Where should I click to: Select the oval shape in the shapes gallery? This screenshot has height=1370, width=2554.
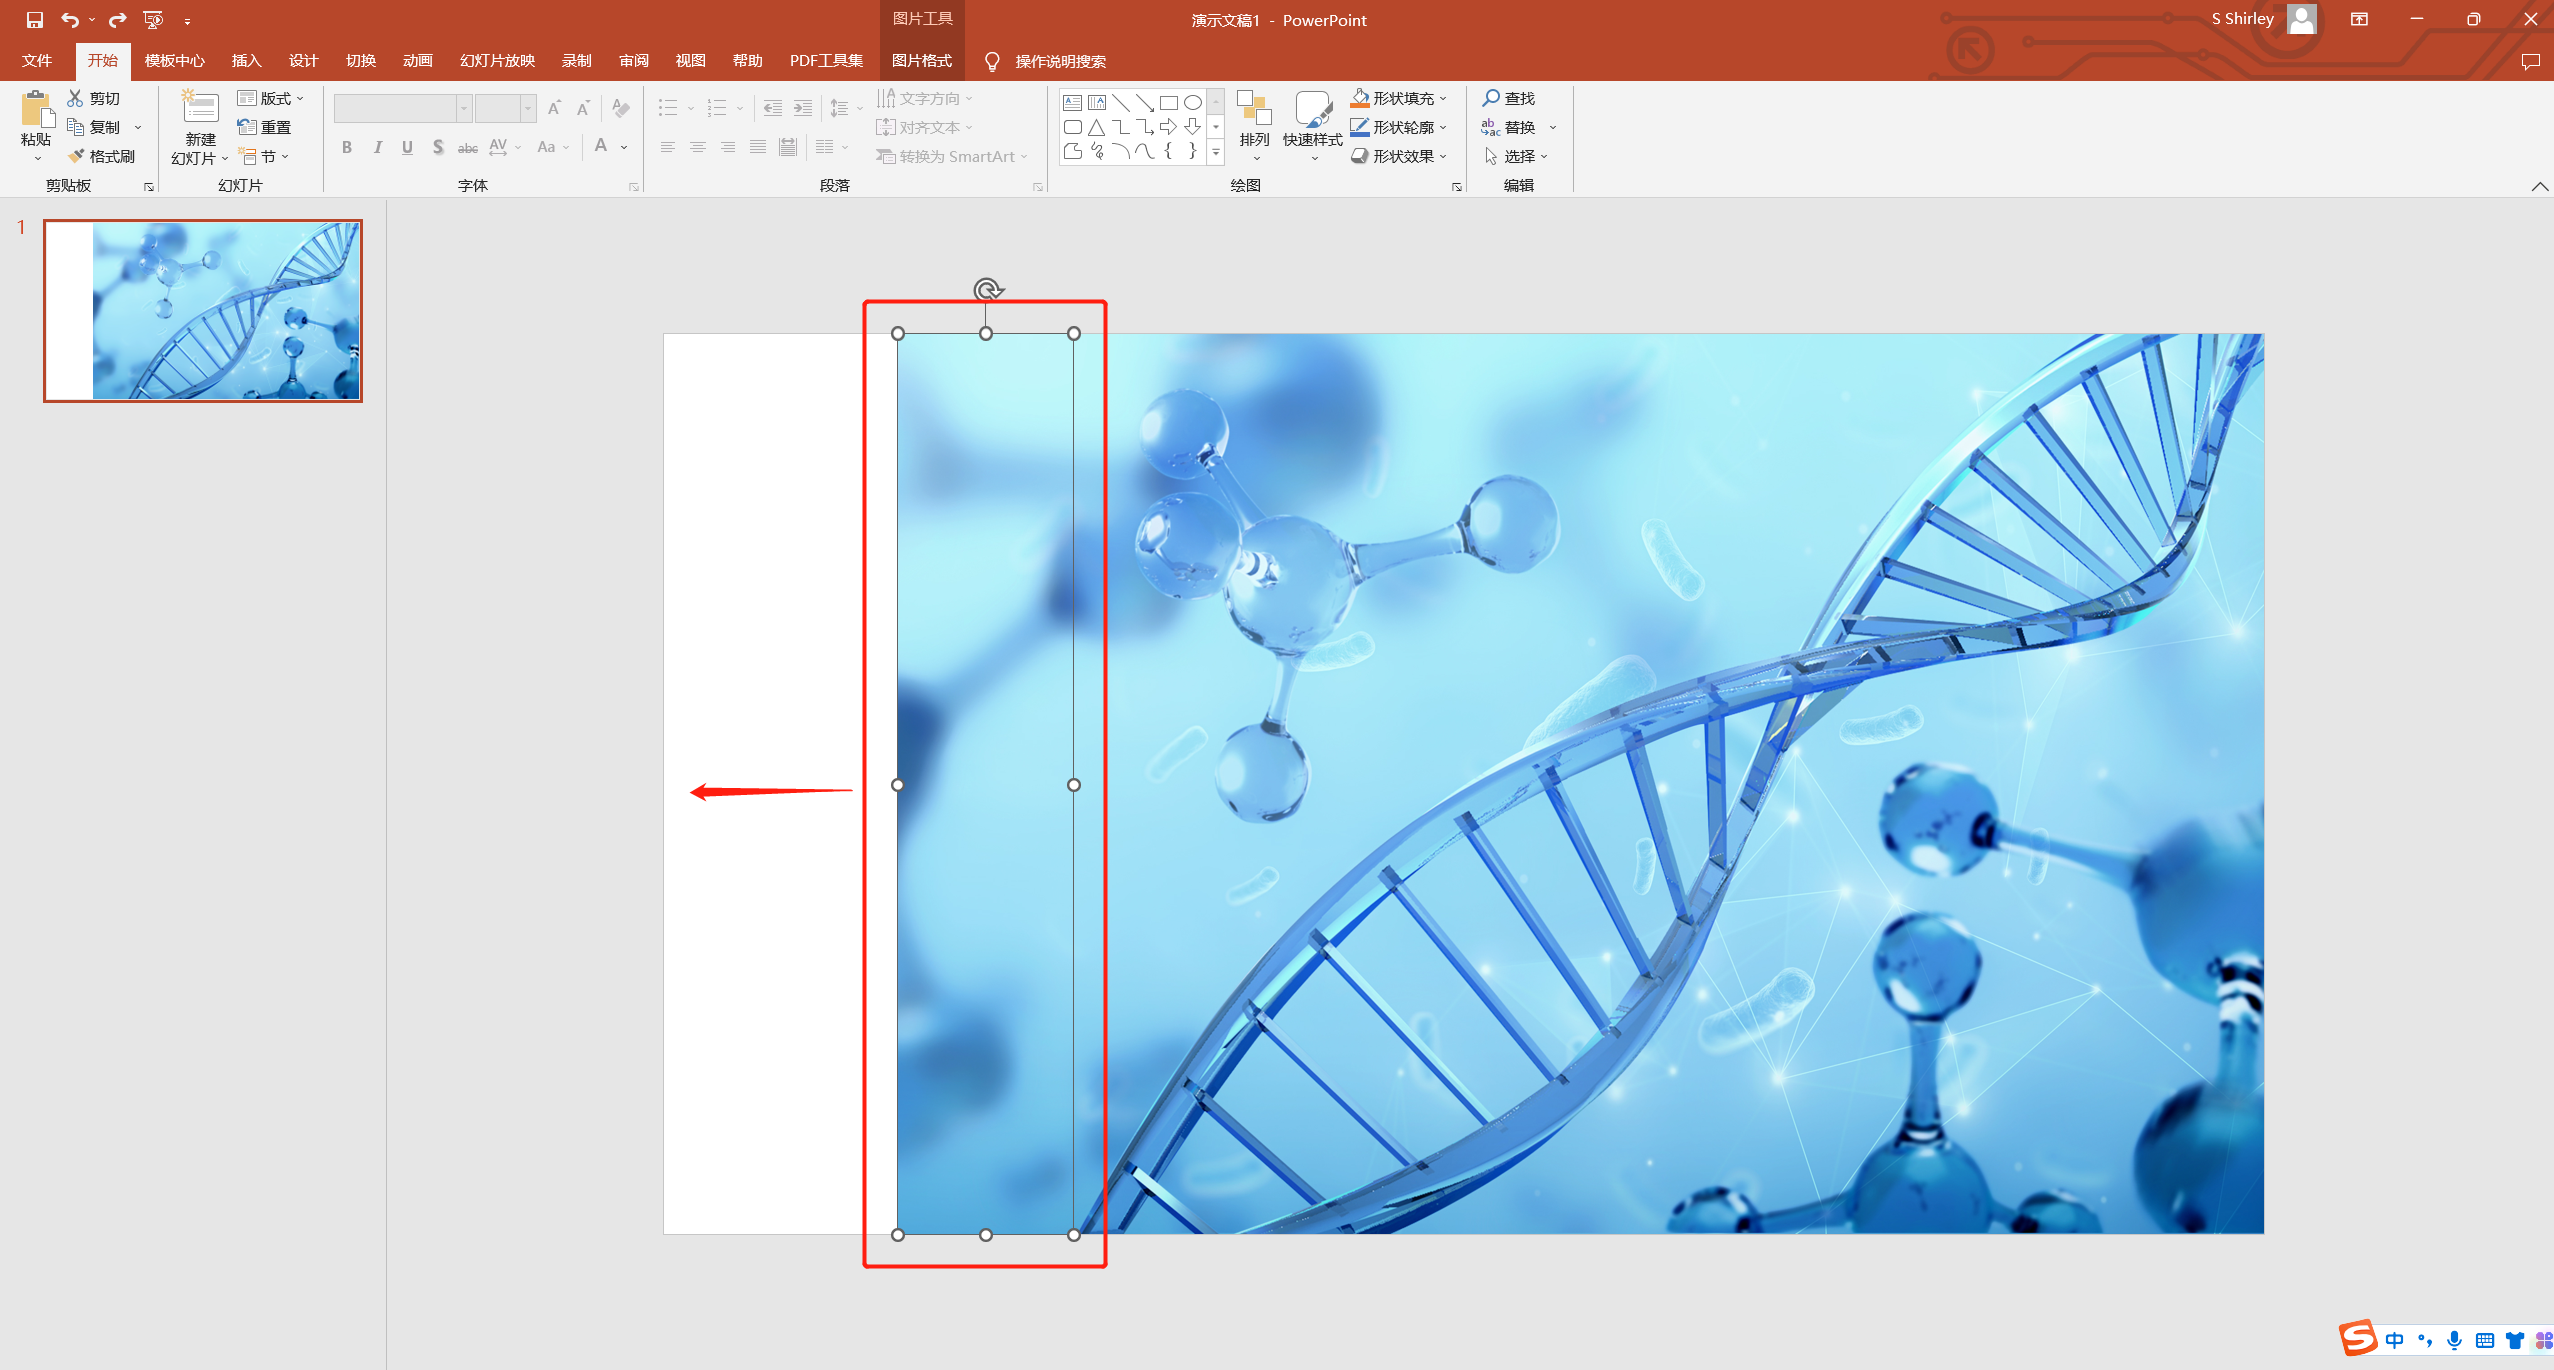point(1193,102)
